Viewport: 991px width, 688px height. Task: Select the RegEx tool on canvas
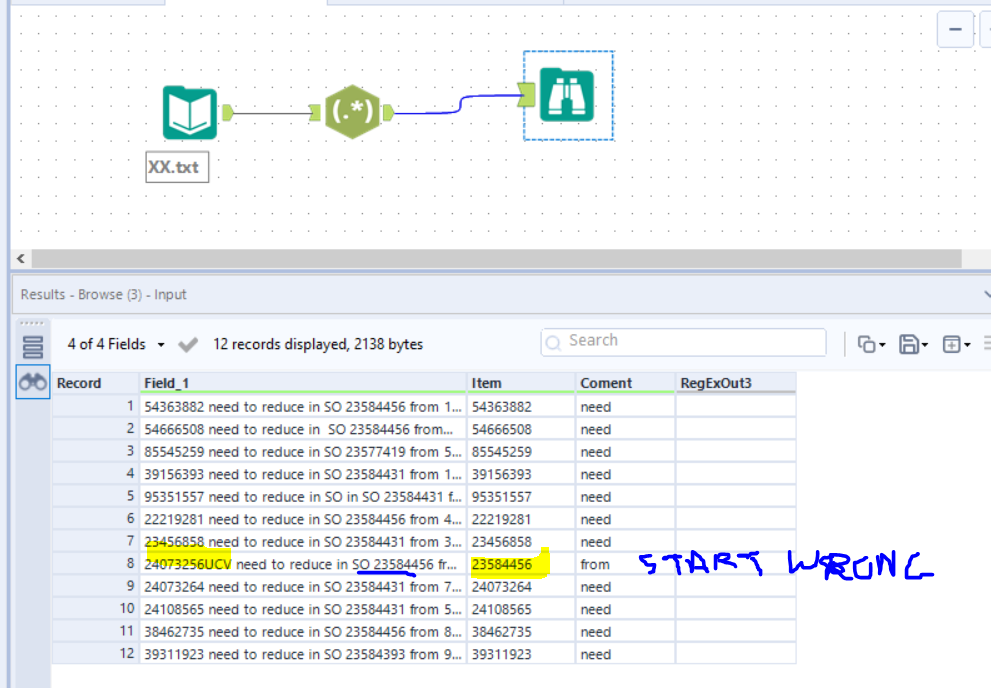pos(352,112)
